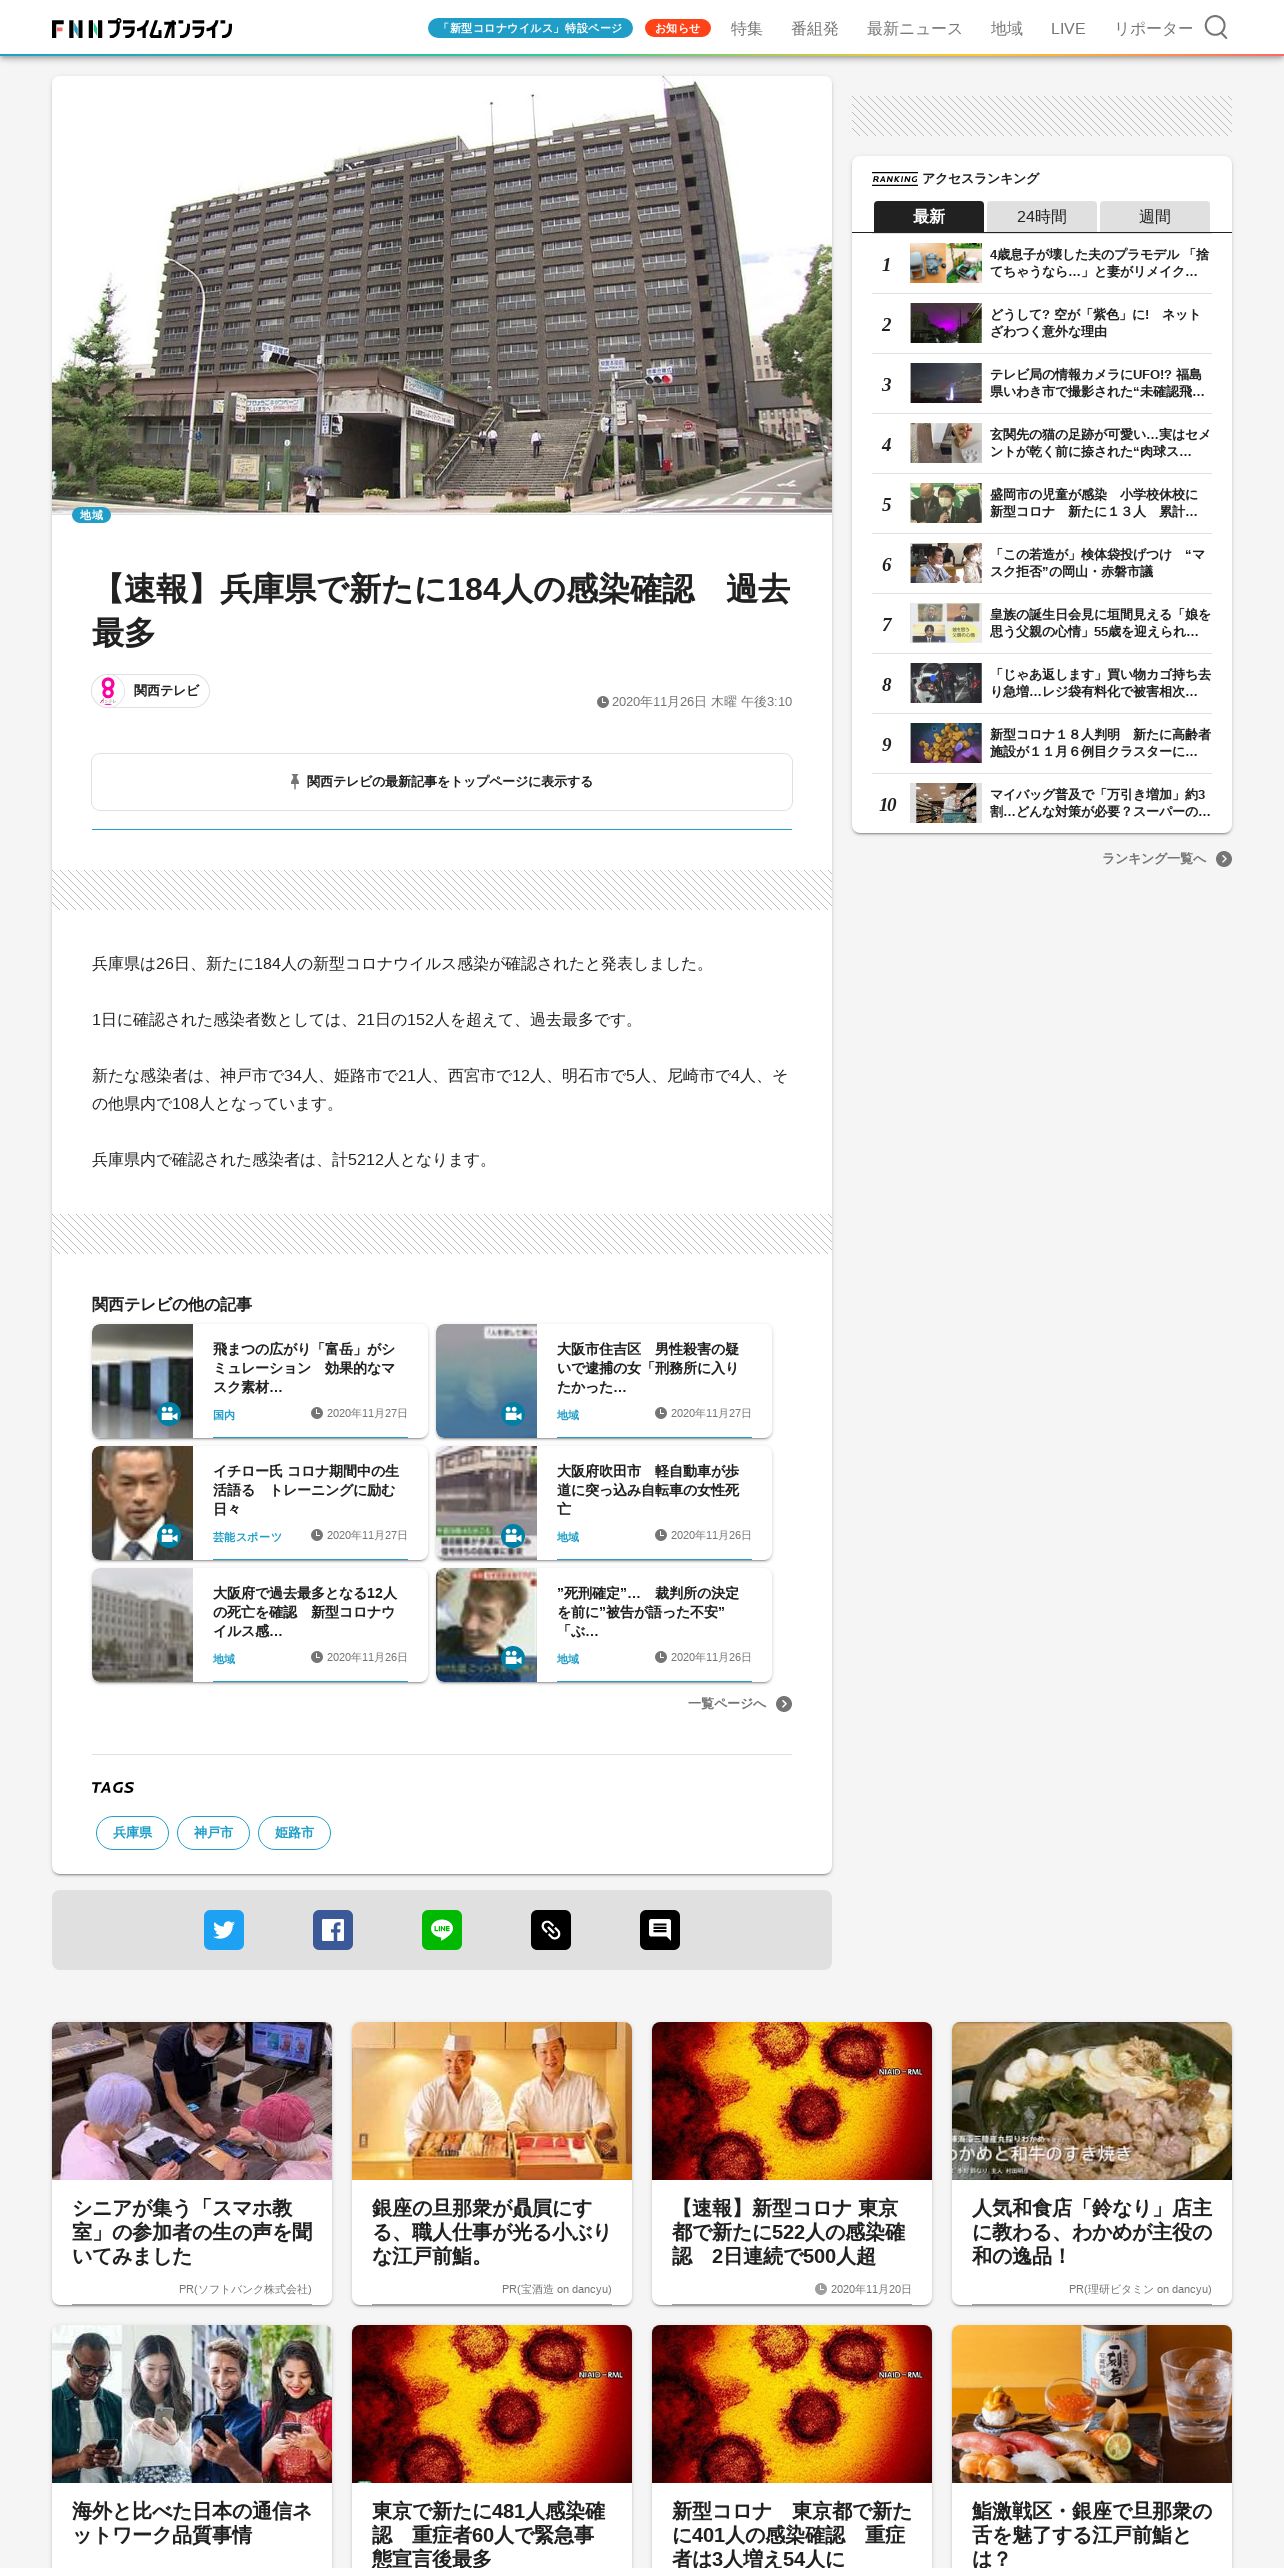Pin 関西テレビ latest articles to top page

(442, 782)
